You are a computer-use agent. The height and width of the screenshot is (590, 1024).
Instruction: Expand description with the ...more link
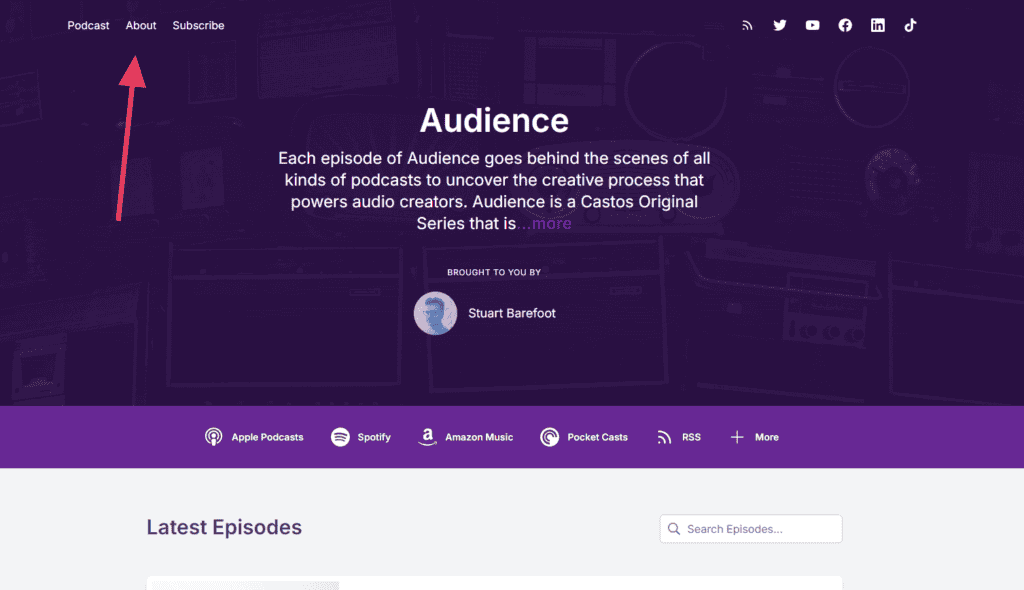(545, 224)
